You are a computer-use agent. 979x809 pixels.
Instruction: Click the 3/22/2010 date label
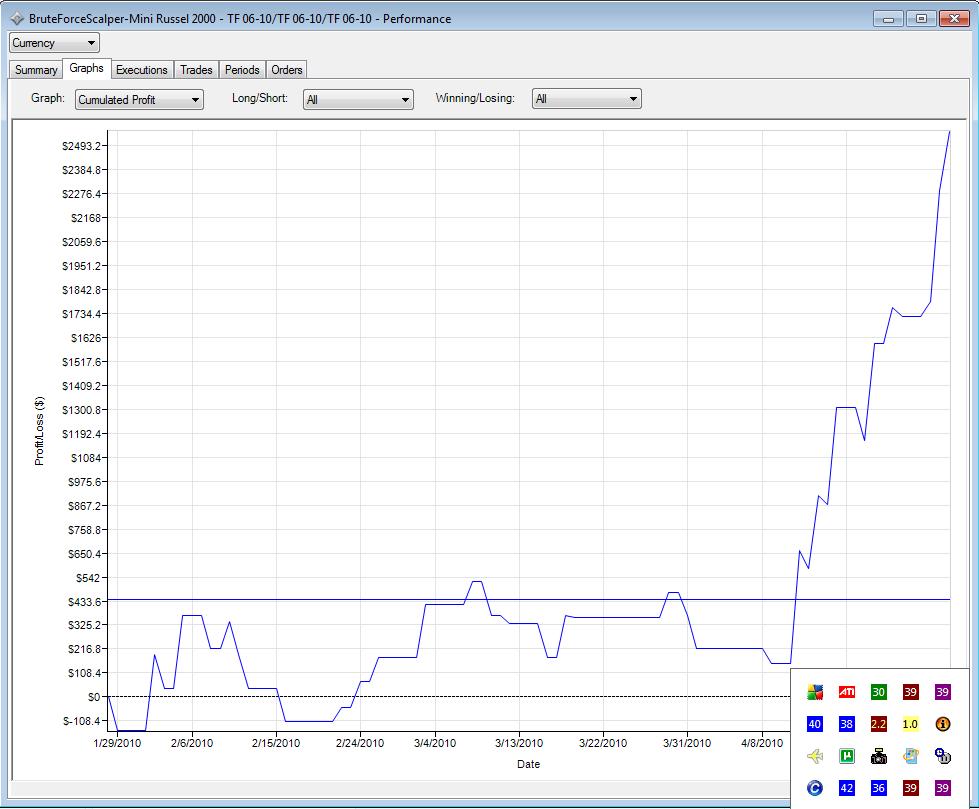point(603,743)
